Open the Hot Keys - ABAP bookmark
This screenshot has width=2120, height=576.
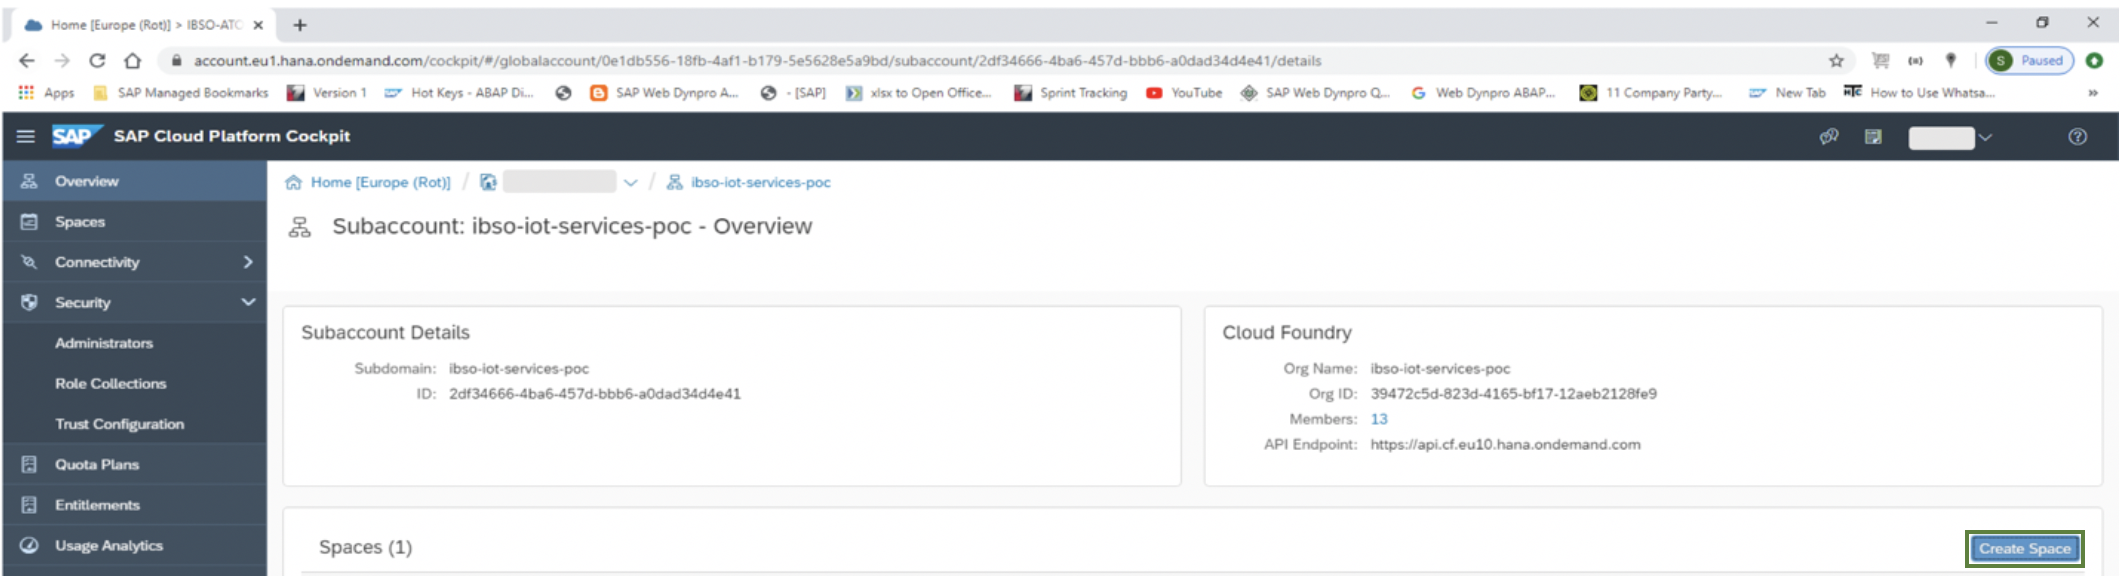pos(460,93)
